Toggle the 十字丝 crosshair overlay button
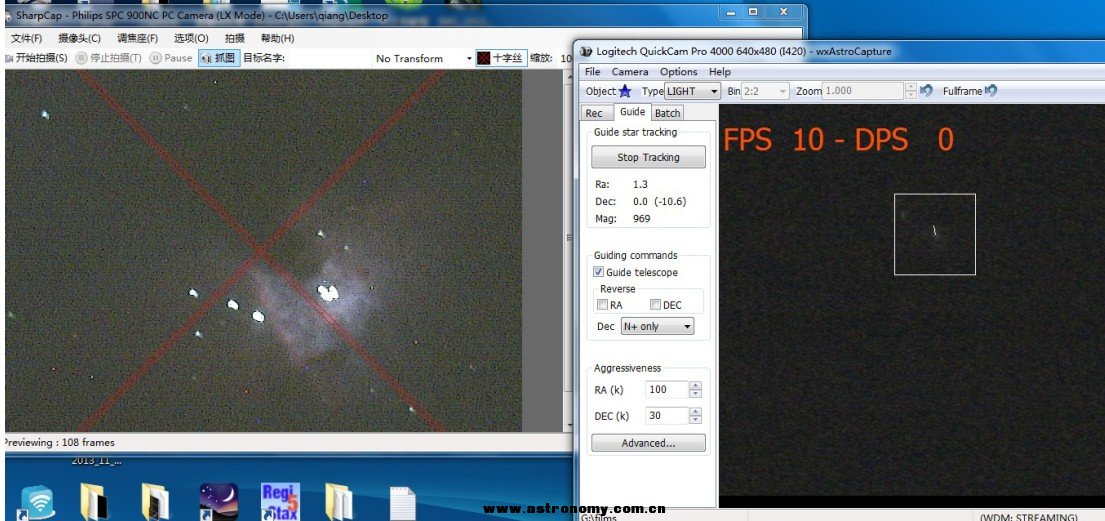1105x521 pixels. pos(499,58)
